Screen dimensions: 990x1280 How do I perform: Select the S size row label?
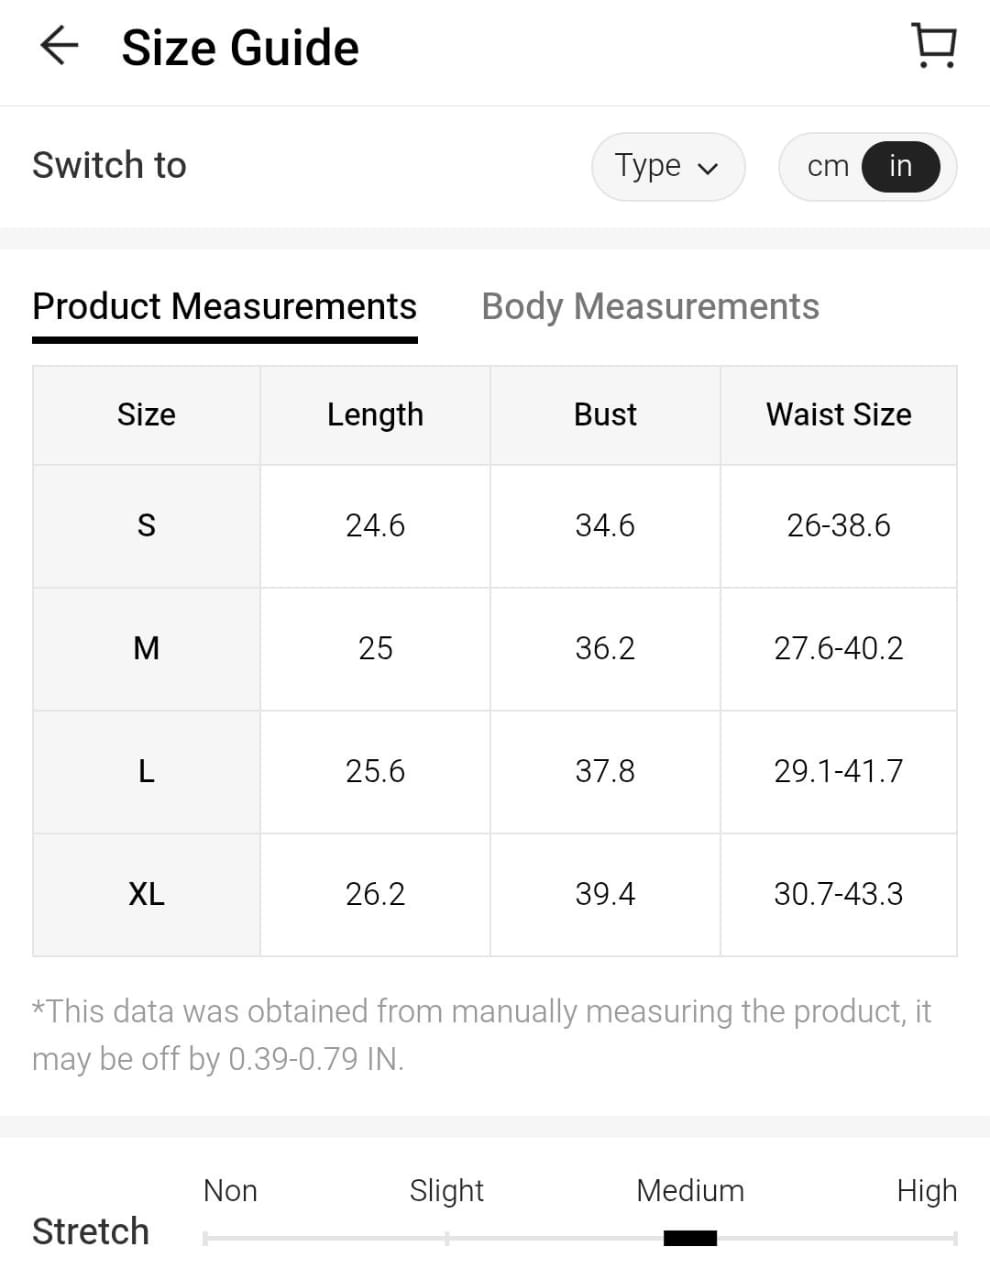(146, 525)
